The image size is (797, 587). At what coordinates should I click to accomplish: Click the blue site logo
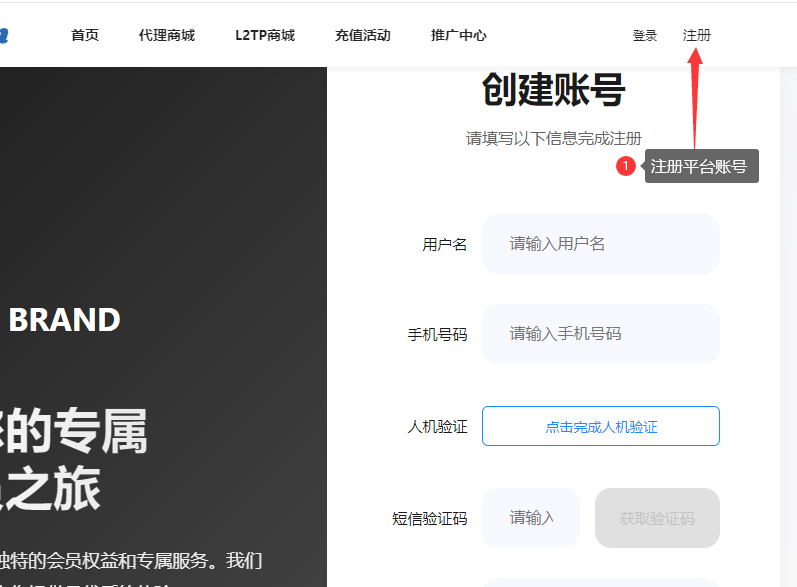(x=4, y=36)
